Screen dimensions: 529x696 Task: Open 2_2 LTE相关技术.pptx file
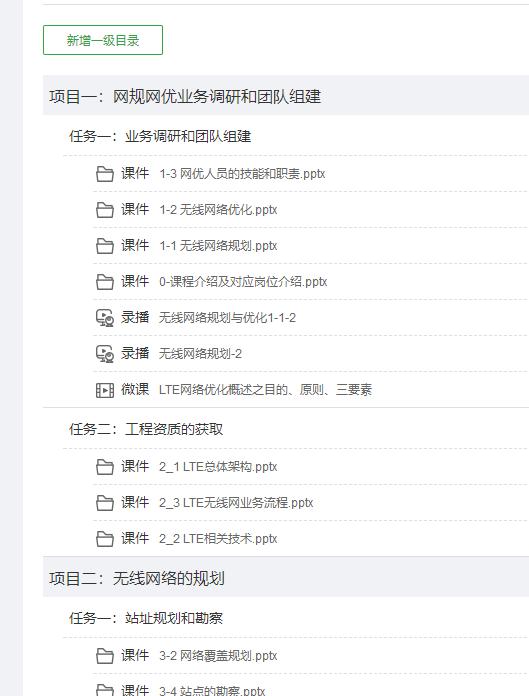(218, 539)
